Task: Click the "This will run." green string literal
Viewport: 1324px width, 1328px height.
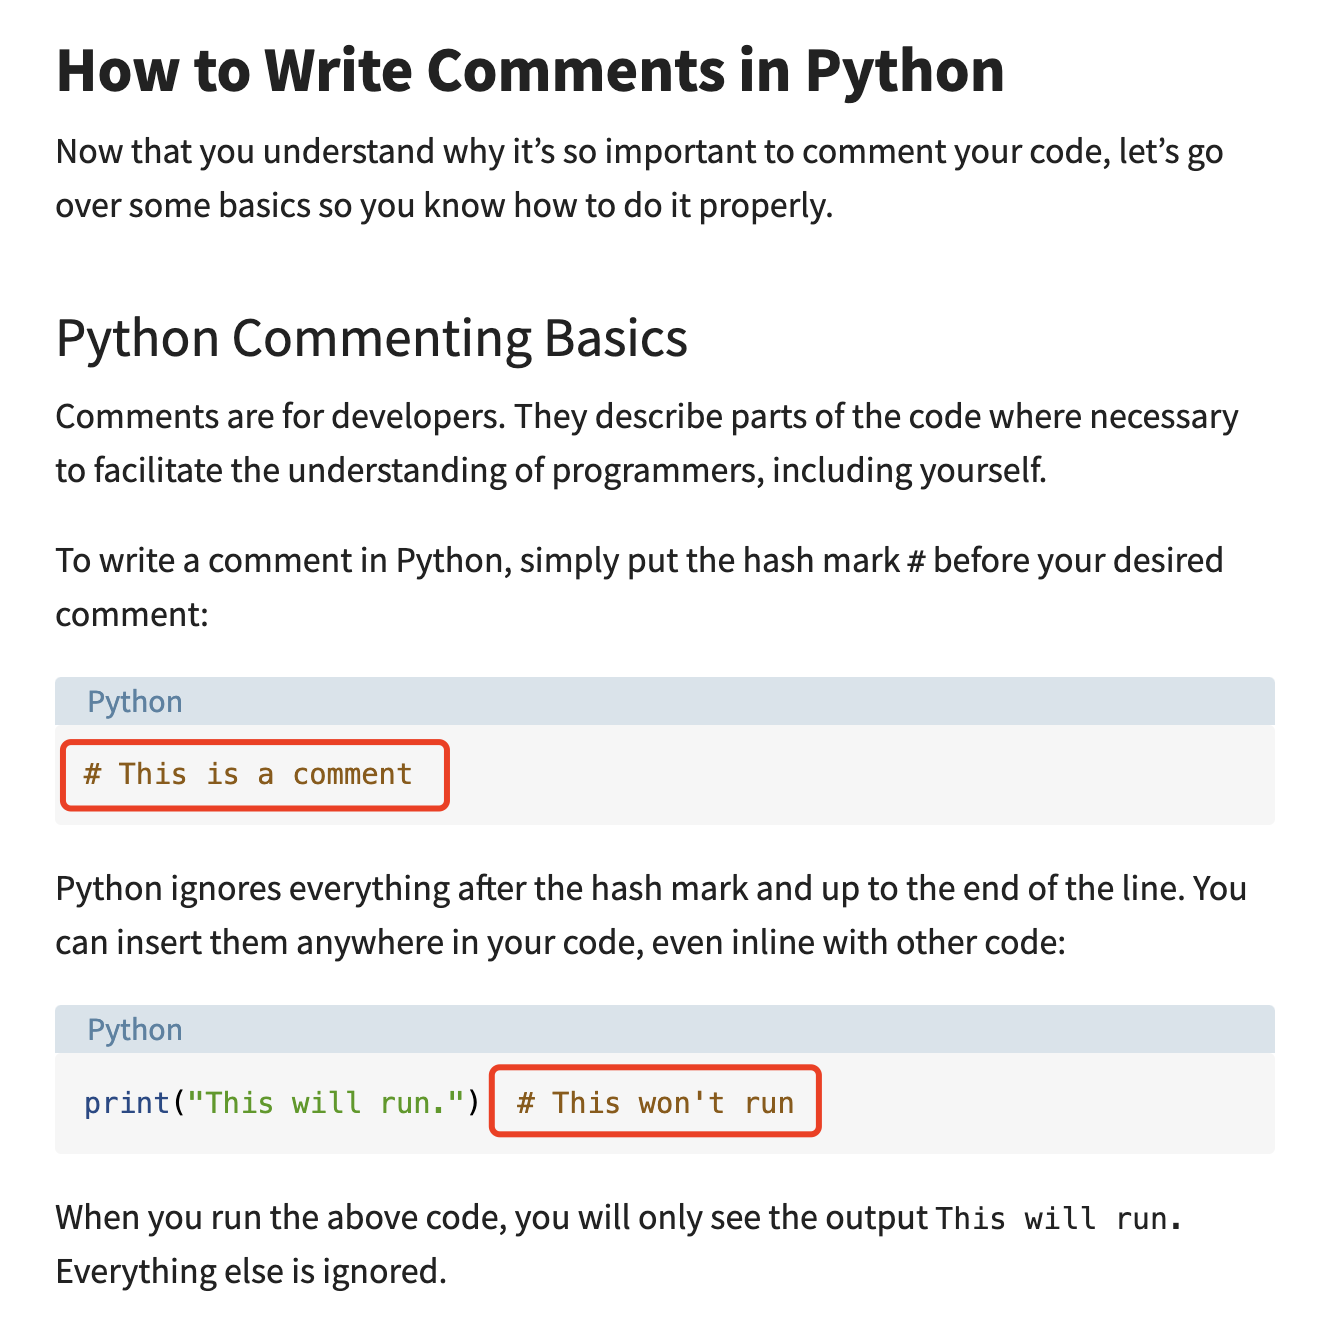Action: point(327,1102)
